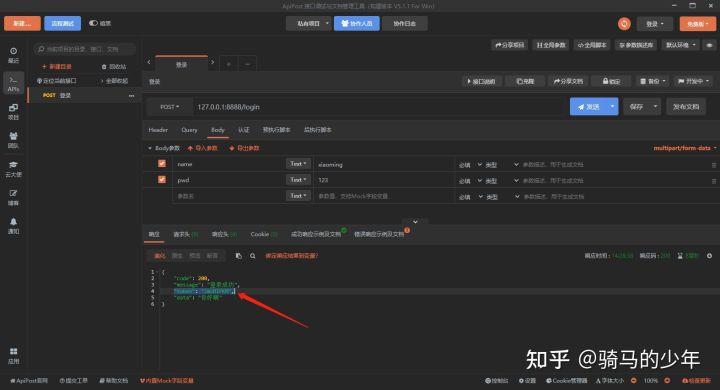Switch to the Cookie response tab

point(264,234)
